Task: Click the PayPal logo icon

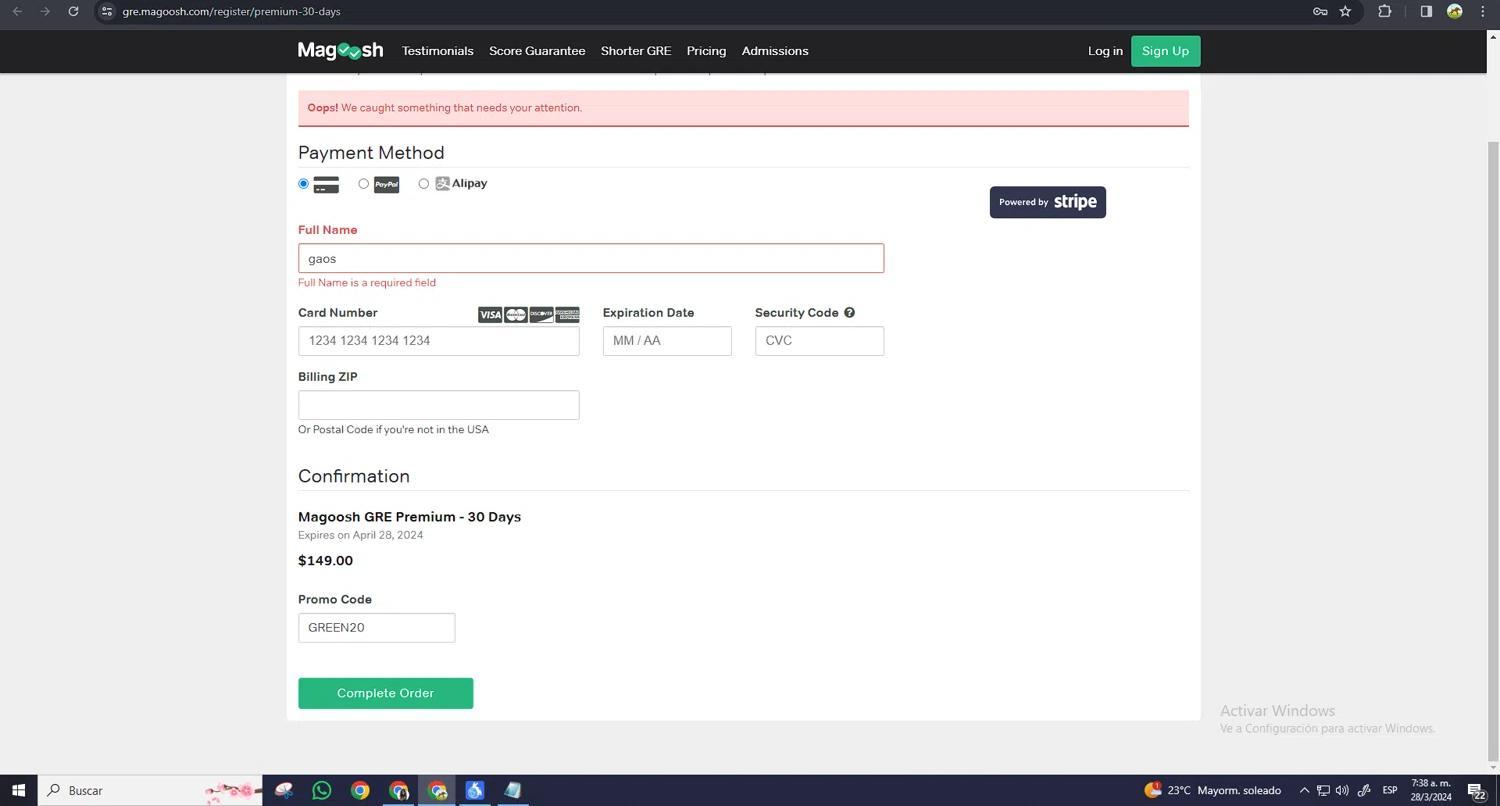Action: point(386,185)
